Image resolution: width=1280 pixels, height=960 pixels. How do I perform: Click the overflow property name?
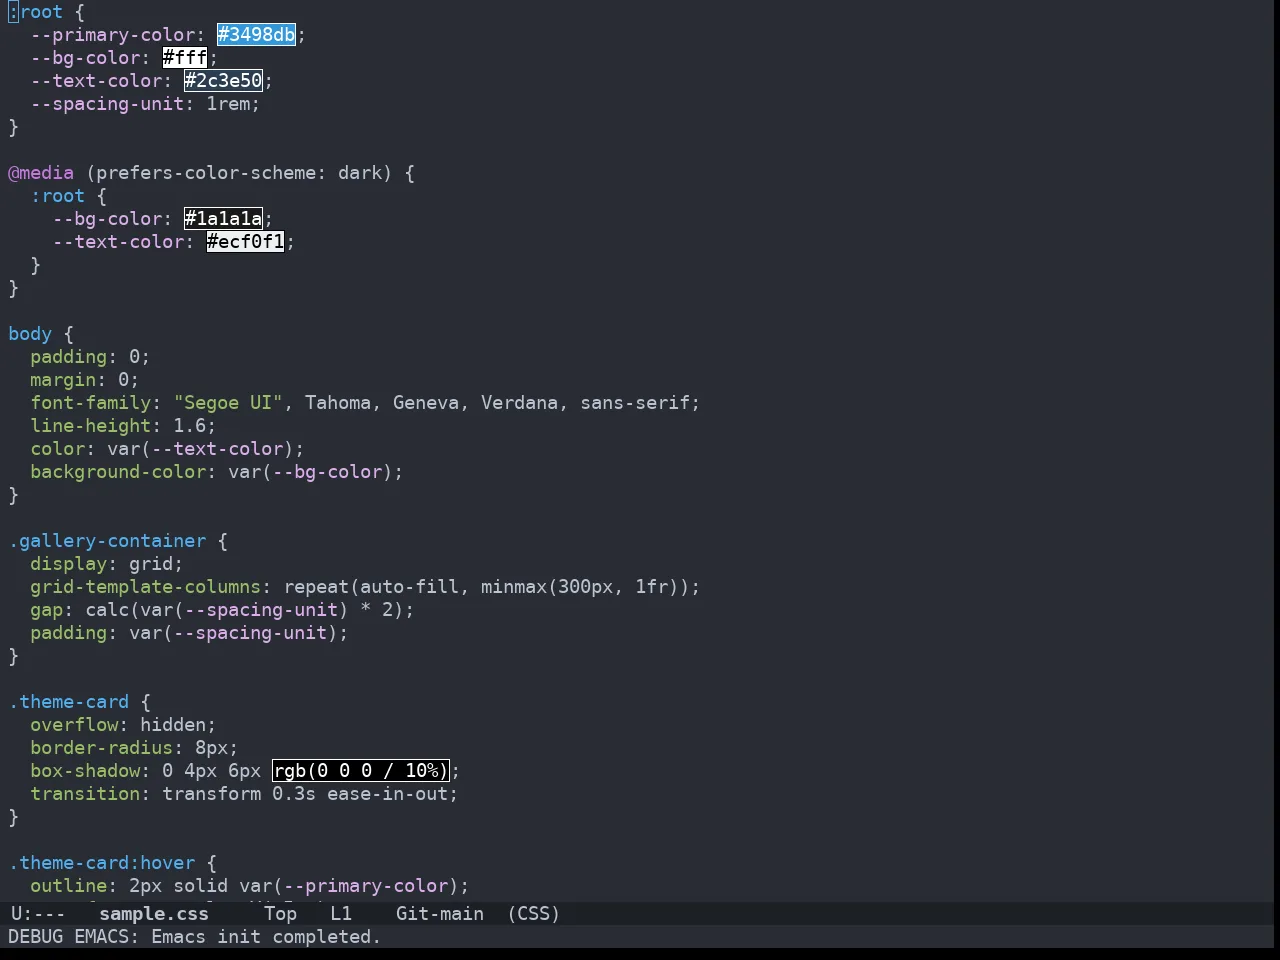click(x=74, y=725)
